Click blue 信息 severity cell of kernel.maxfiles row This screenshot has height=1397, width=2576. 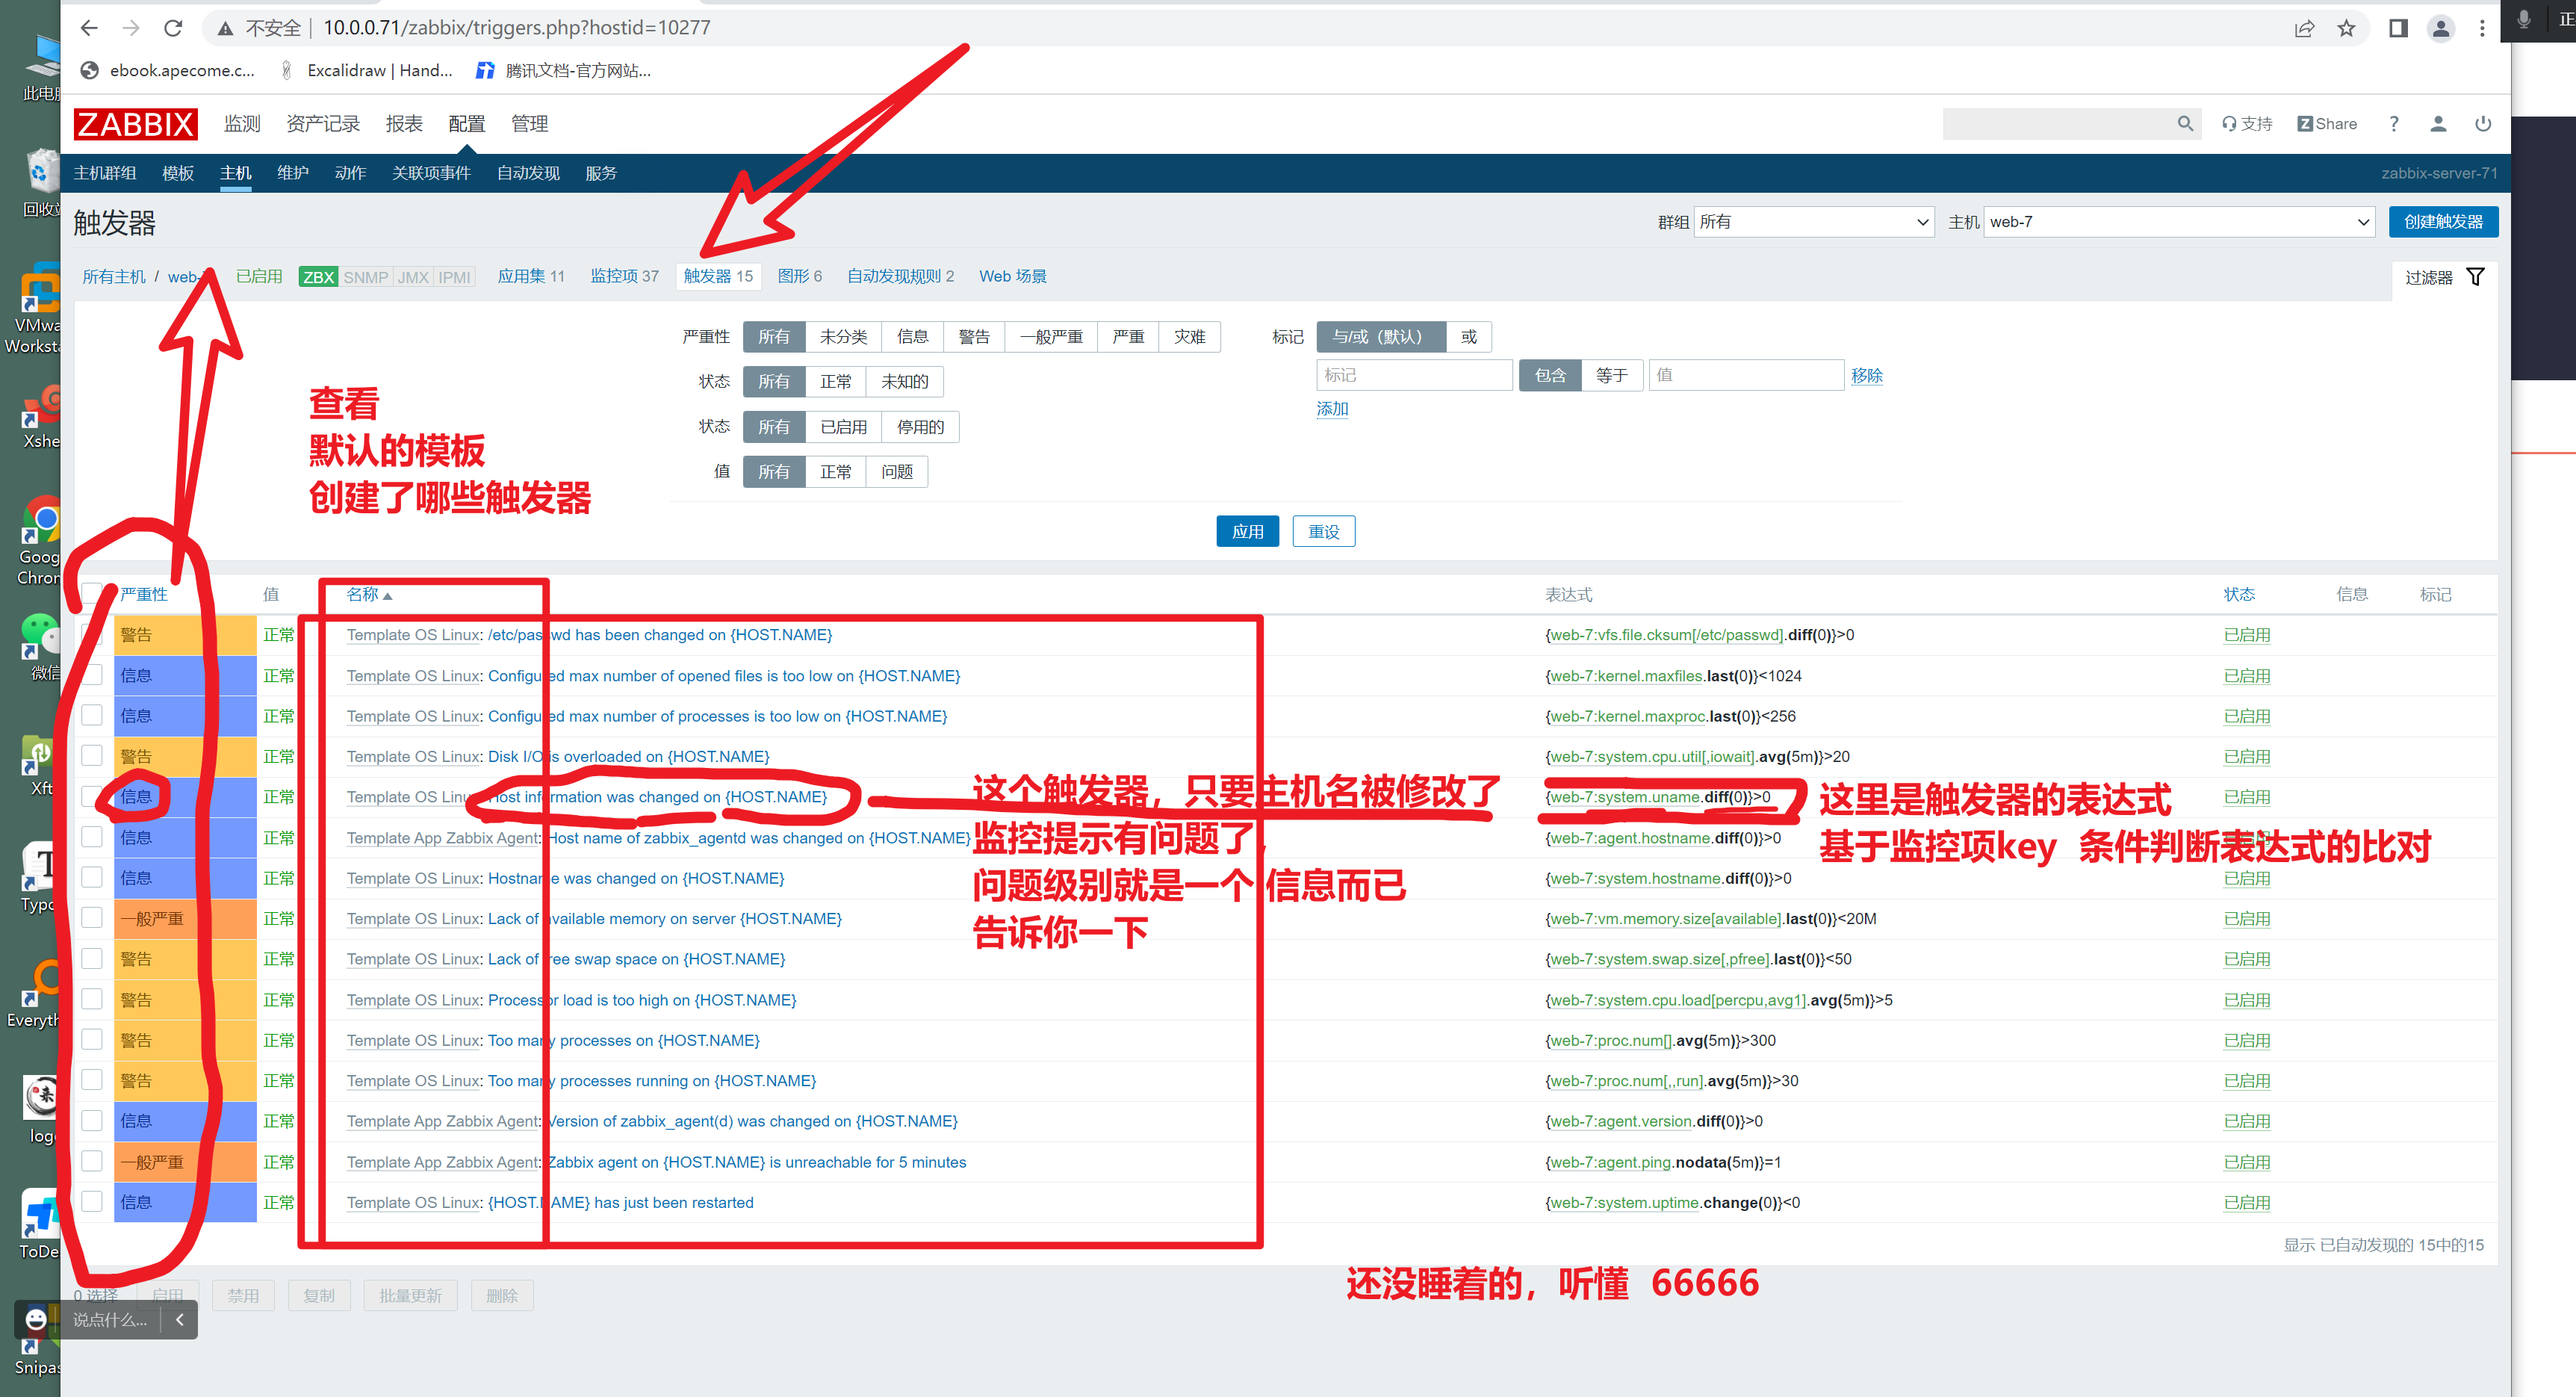pos(185,675)
